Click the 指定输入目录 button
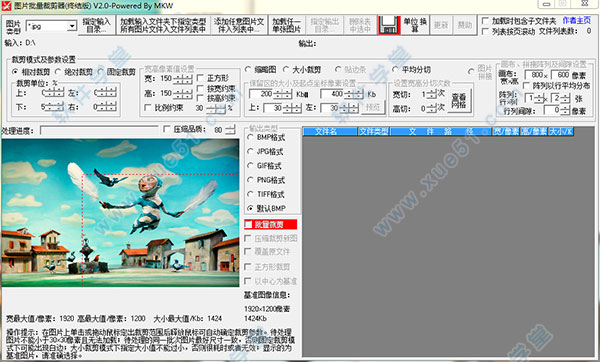Viewport: 600px width, 362px height. pos(96,25)
